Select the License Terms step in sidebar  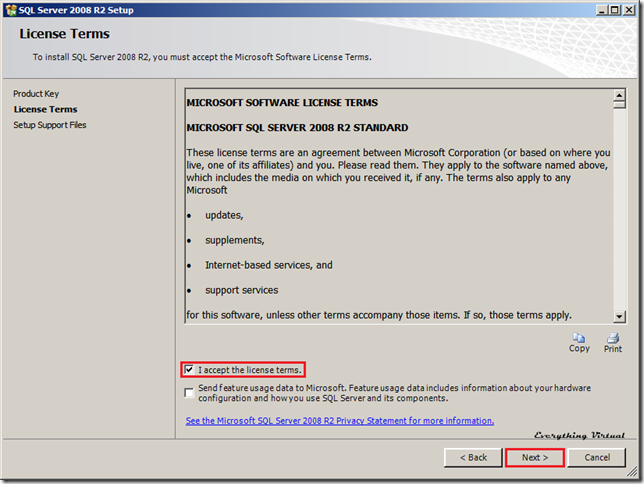point(46,109)
